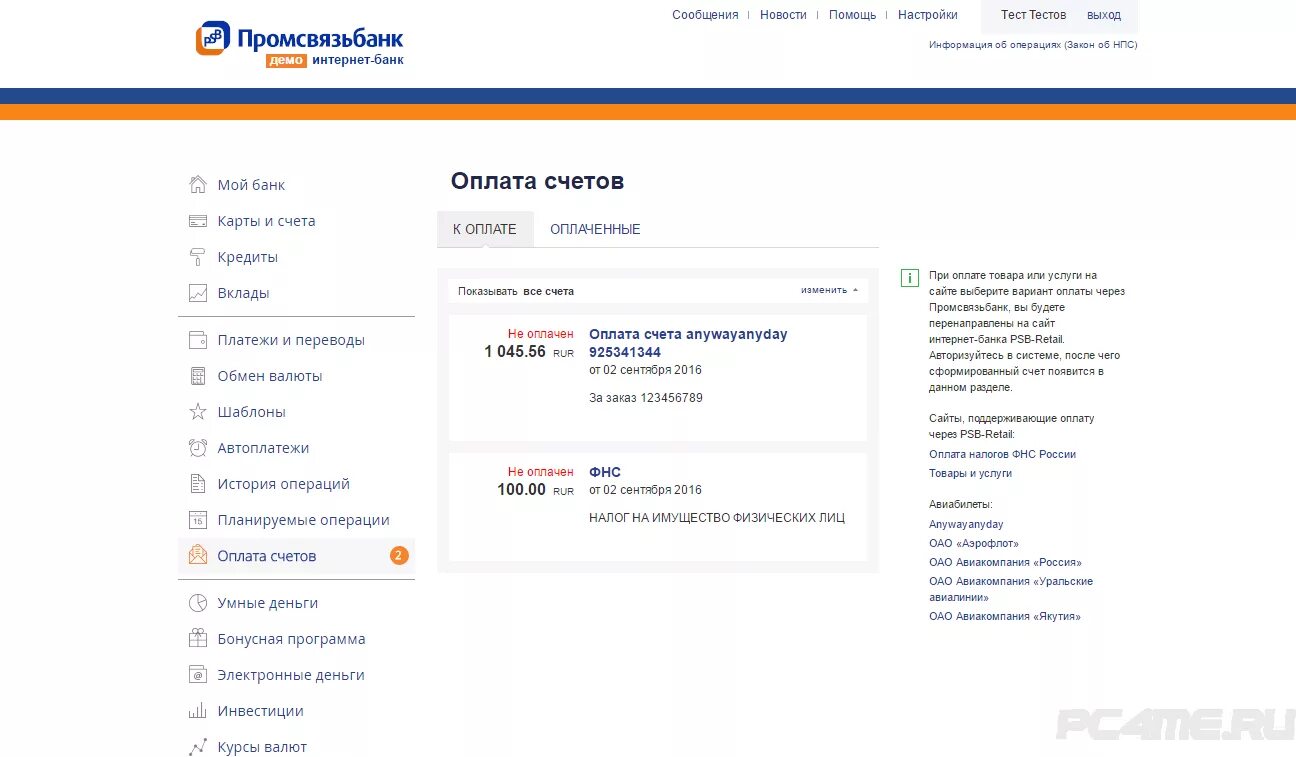Click the calculator icon beside Обмен валюты
Screen dimensions: 1296x757
pyautogui.click(x=198, y=376)
